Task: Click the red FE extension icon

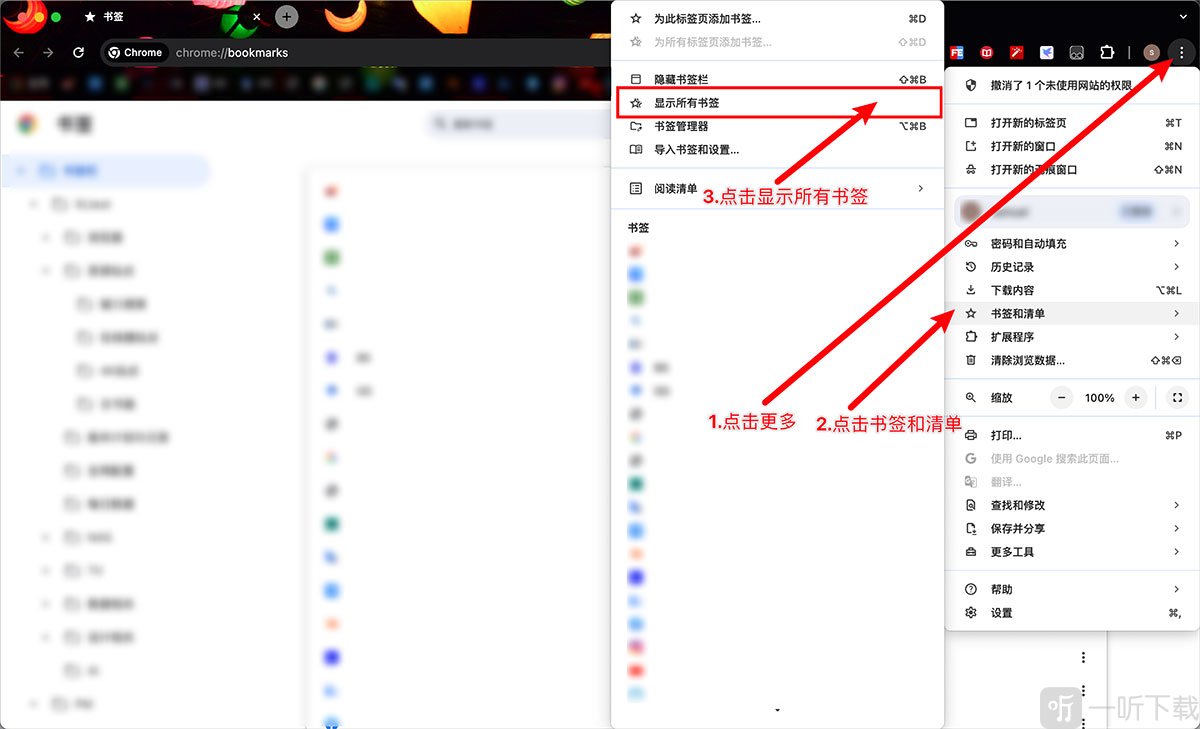Action: point(957,52)
